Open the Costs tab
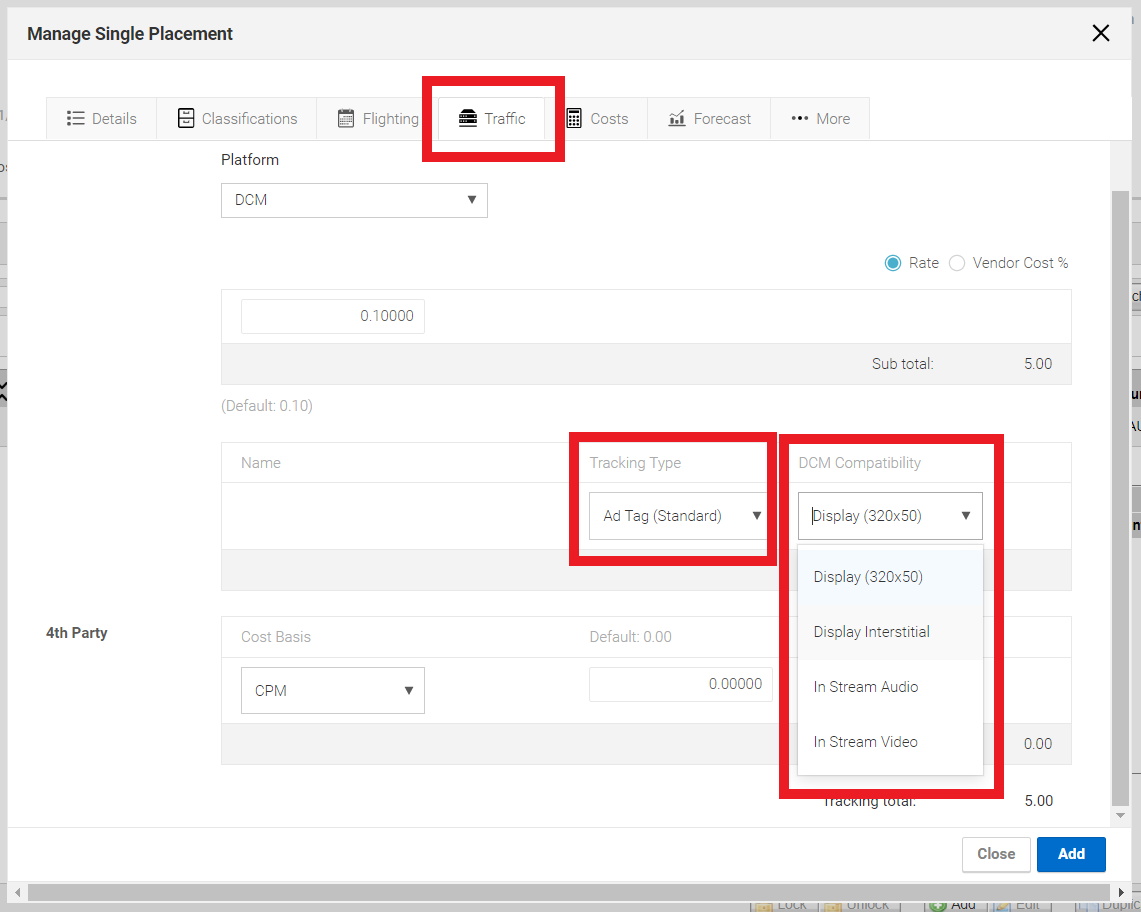This screenshot has height=912, width=1141. click(597, 119)
